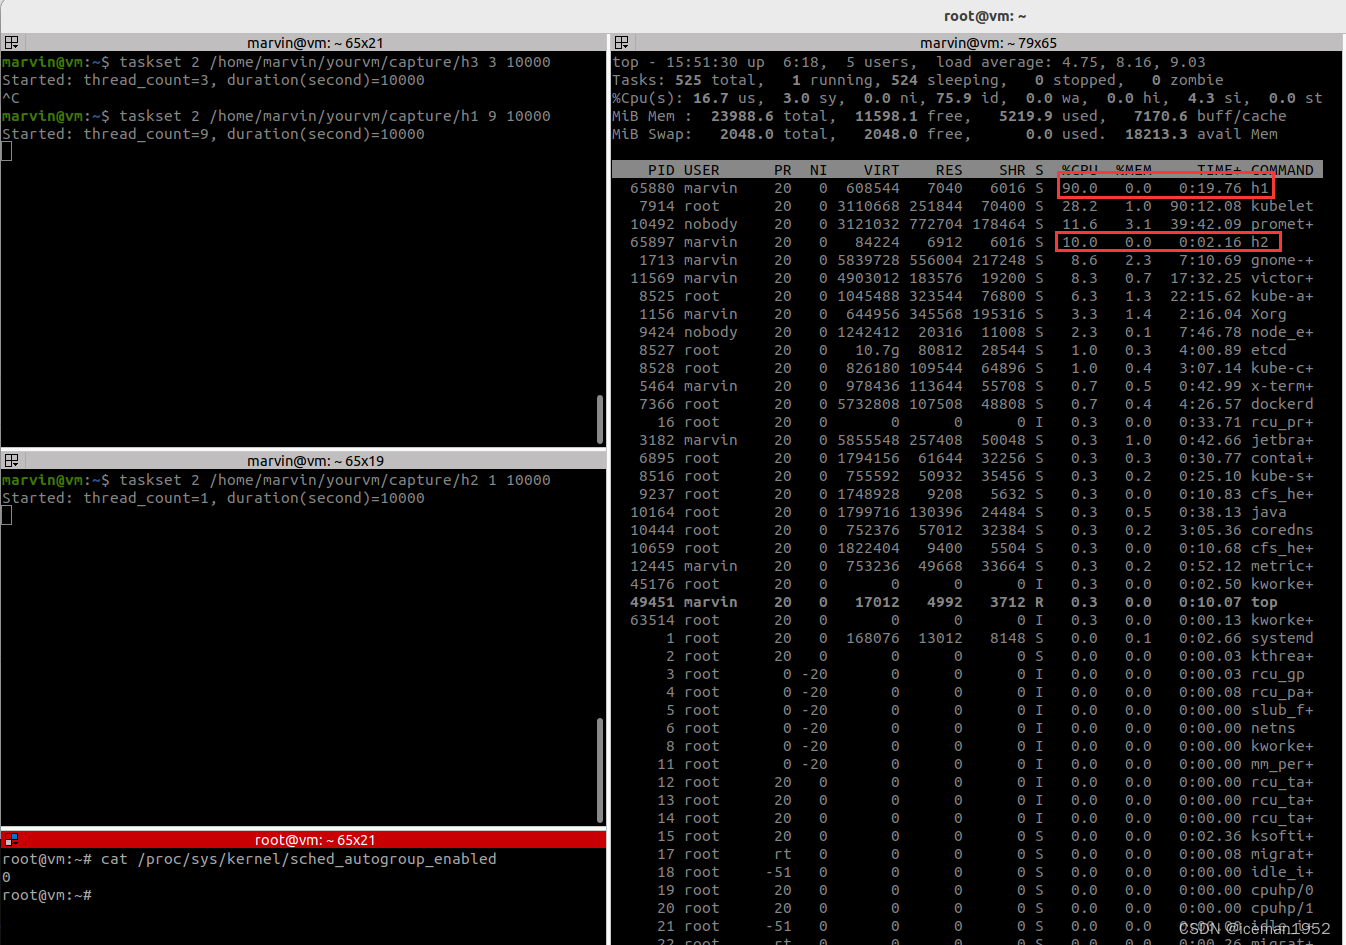Click the netns process command

(x=1273, y=728)
